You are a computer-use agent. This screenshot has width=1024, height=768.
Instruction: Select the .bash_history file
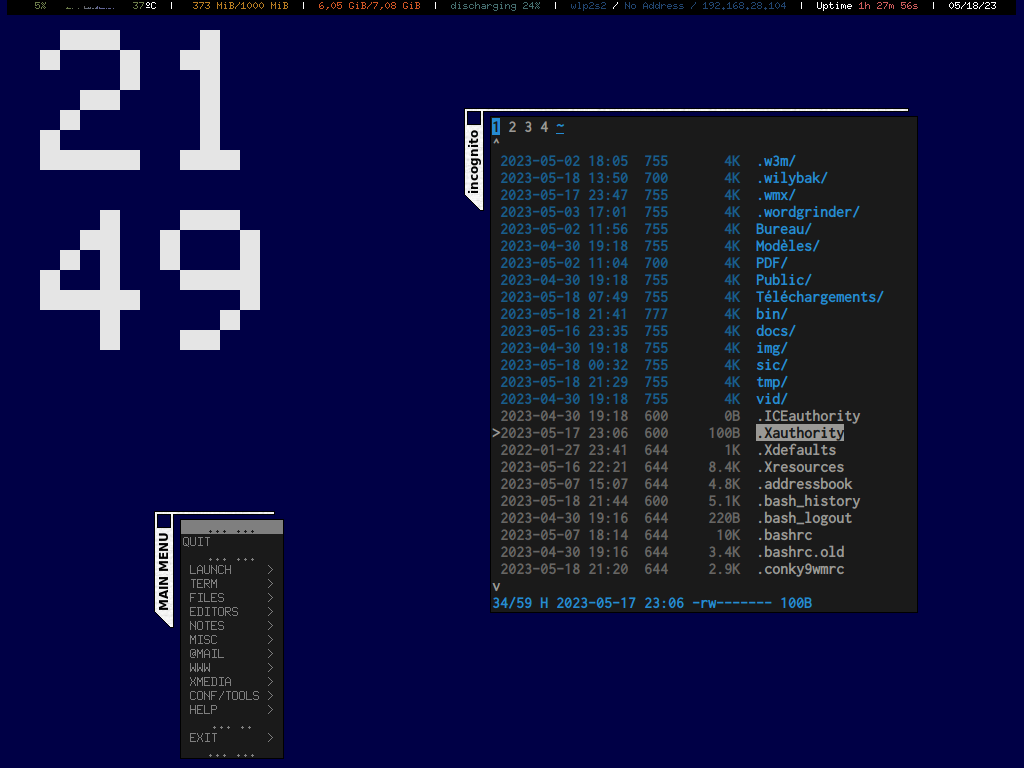[807, 501]
